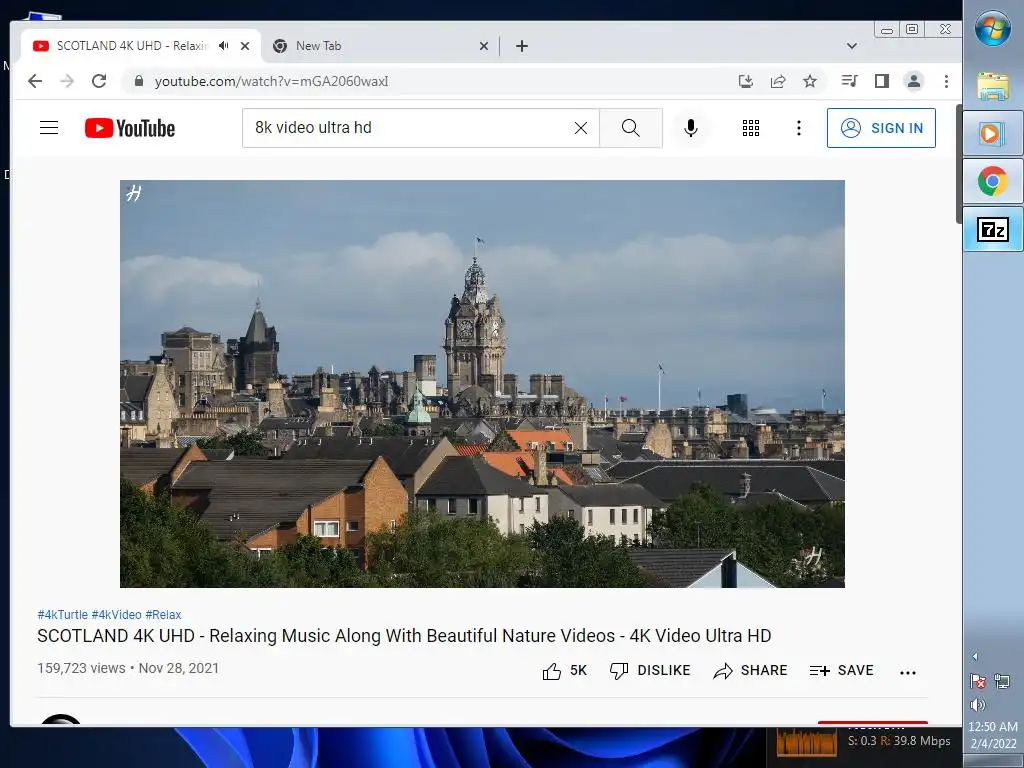Click the clock showing 12:50 AM
The image size is (1024, 768).
[x=993, y=727]
